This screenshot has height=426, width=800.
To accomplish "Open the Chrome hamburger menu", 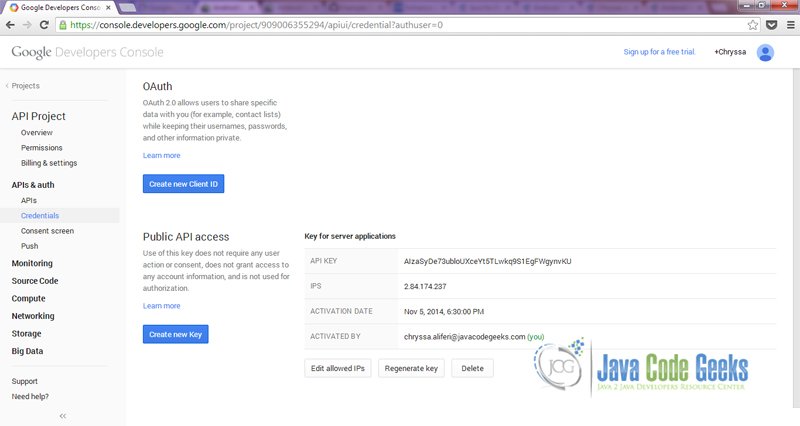I will coord(790,25).
